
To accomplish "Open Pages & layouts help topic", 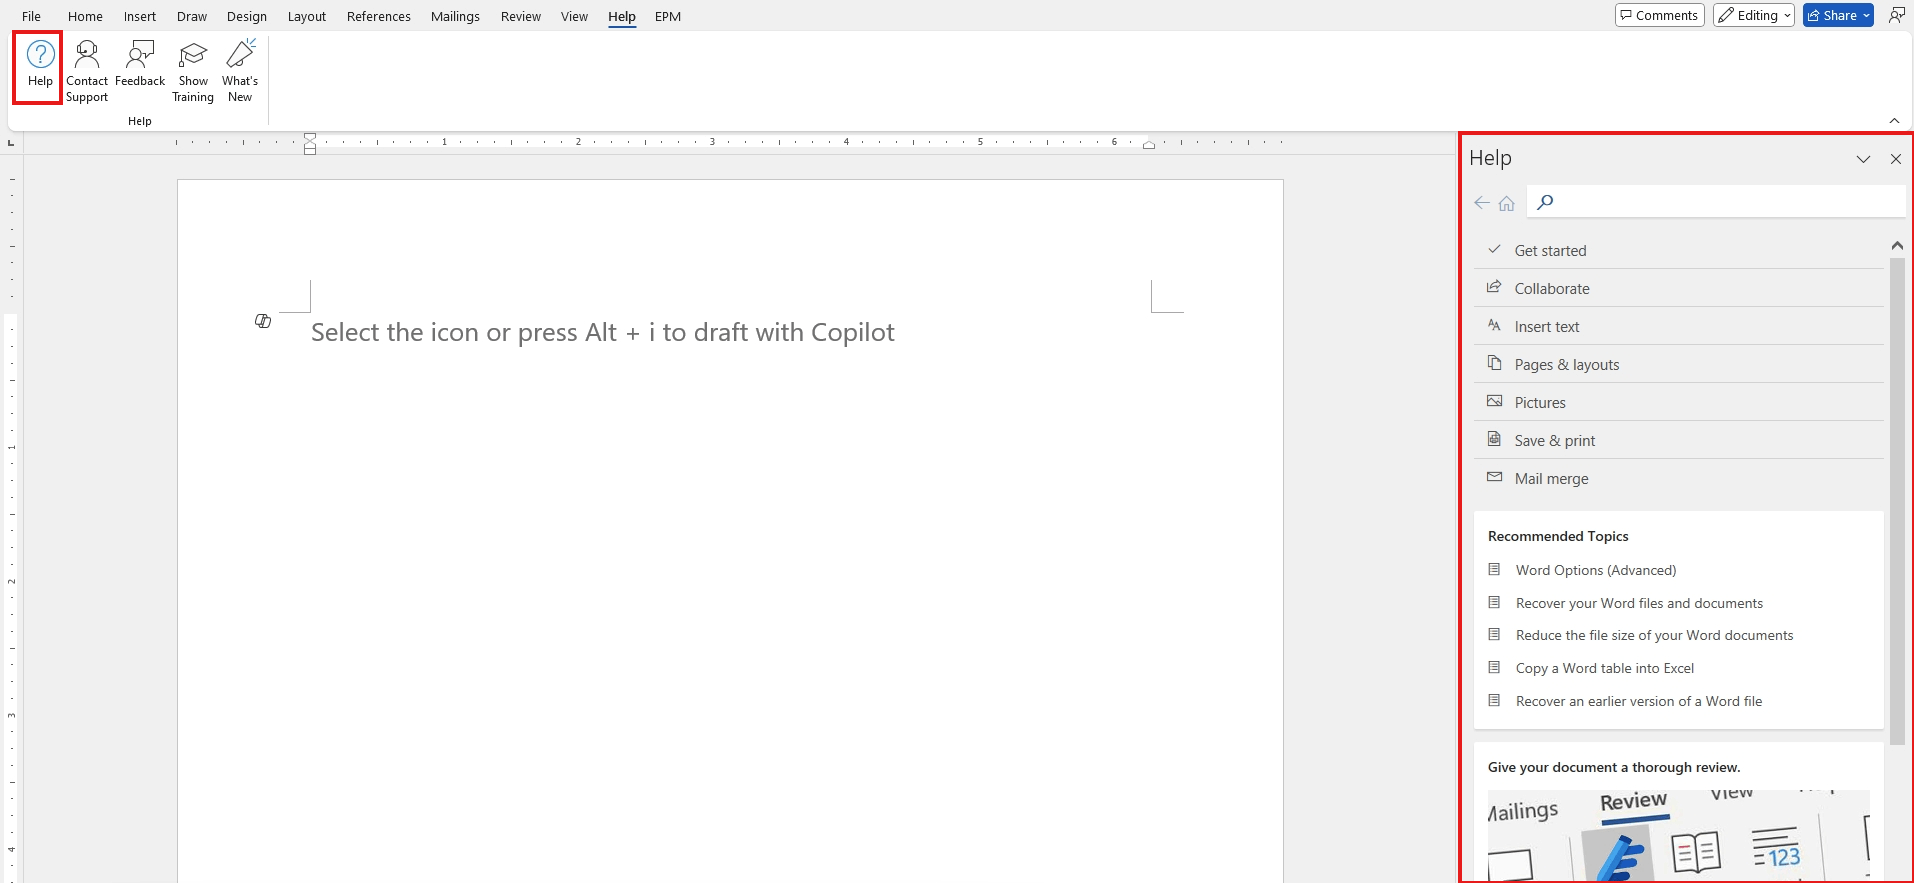I will (x=1679, y=364).
